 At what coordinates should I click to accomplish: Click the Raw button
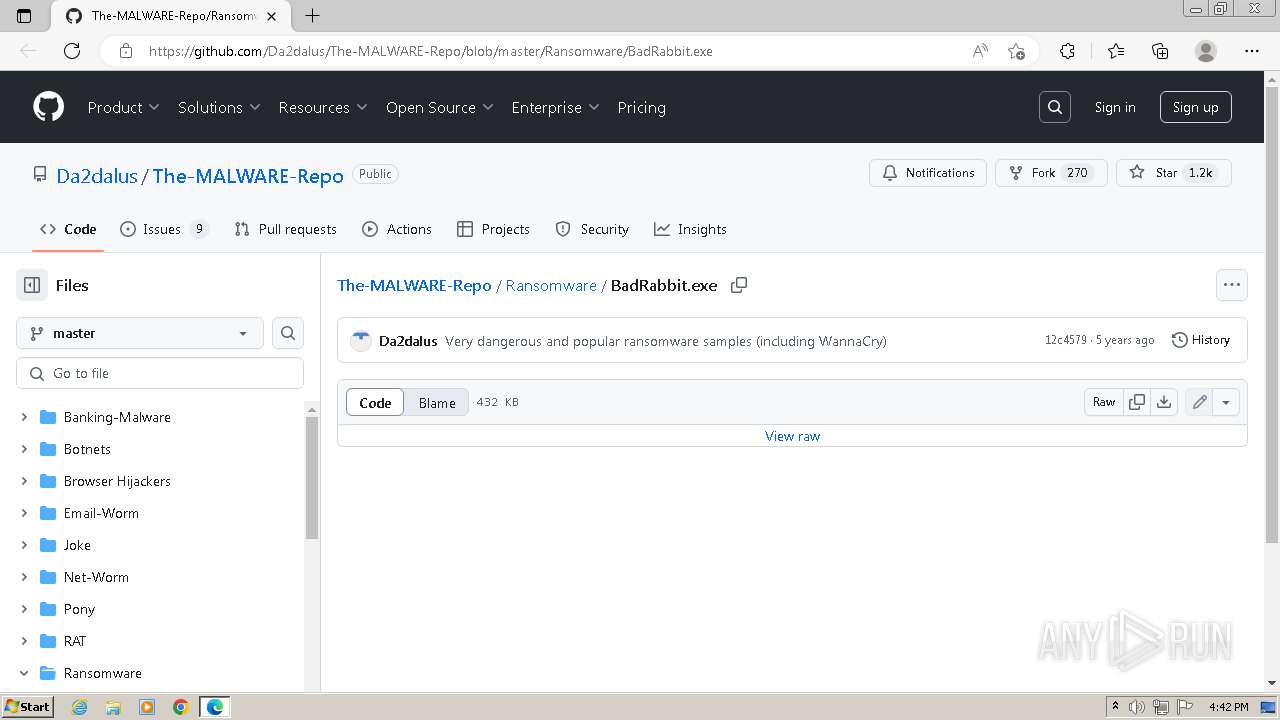point(1104,402)
